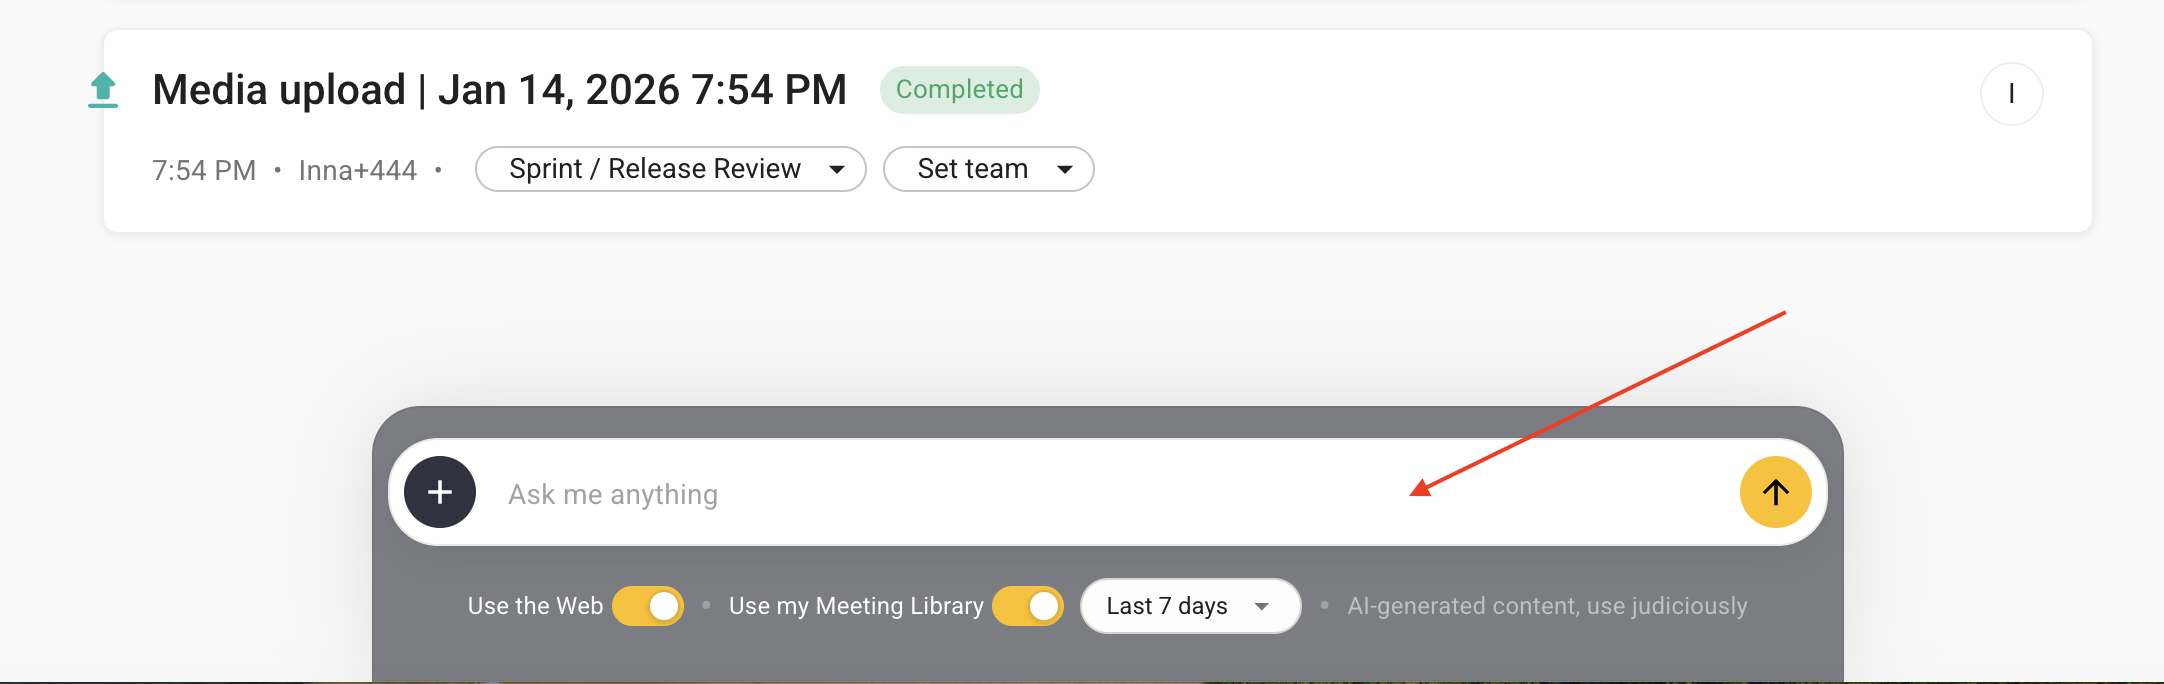This screenshot has width=2164, height=684.
Task: Click the Set team chip label
Action: coord(973,169)
